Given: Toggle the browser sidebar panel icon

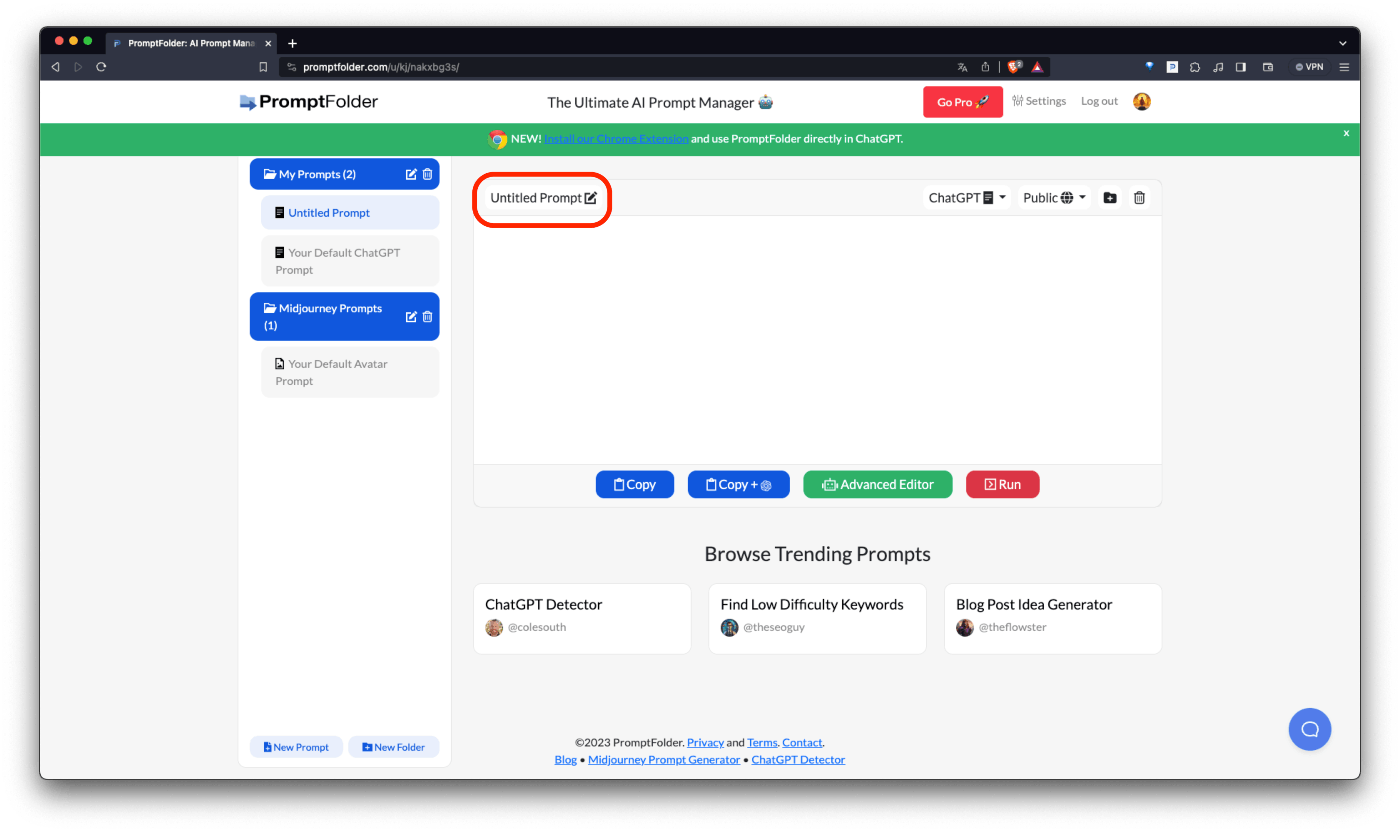Looking at the screenshot, I should 1241,67.
